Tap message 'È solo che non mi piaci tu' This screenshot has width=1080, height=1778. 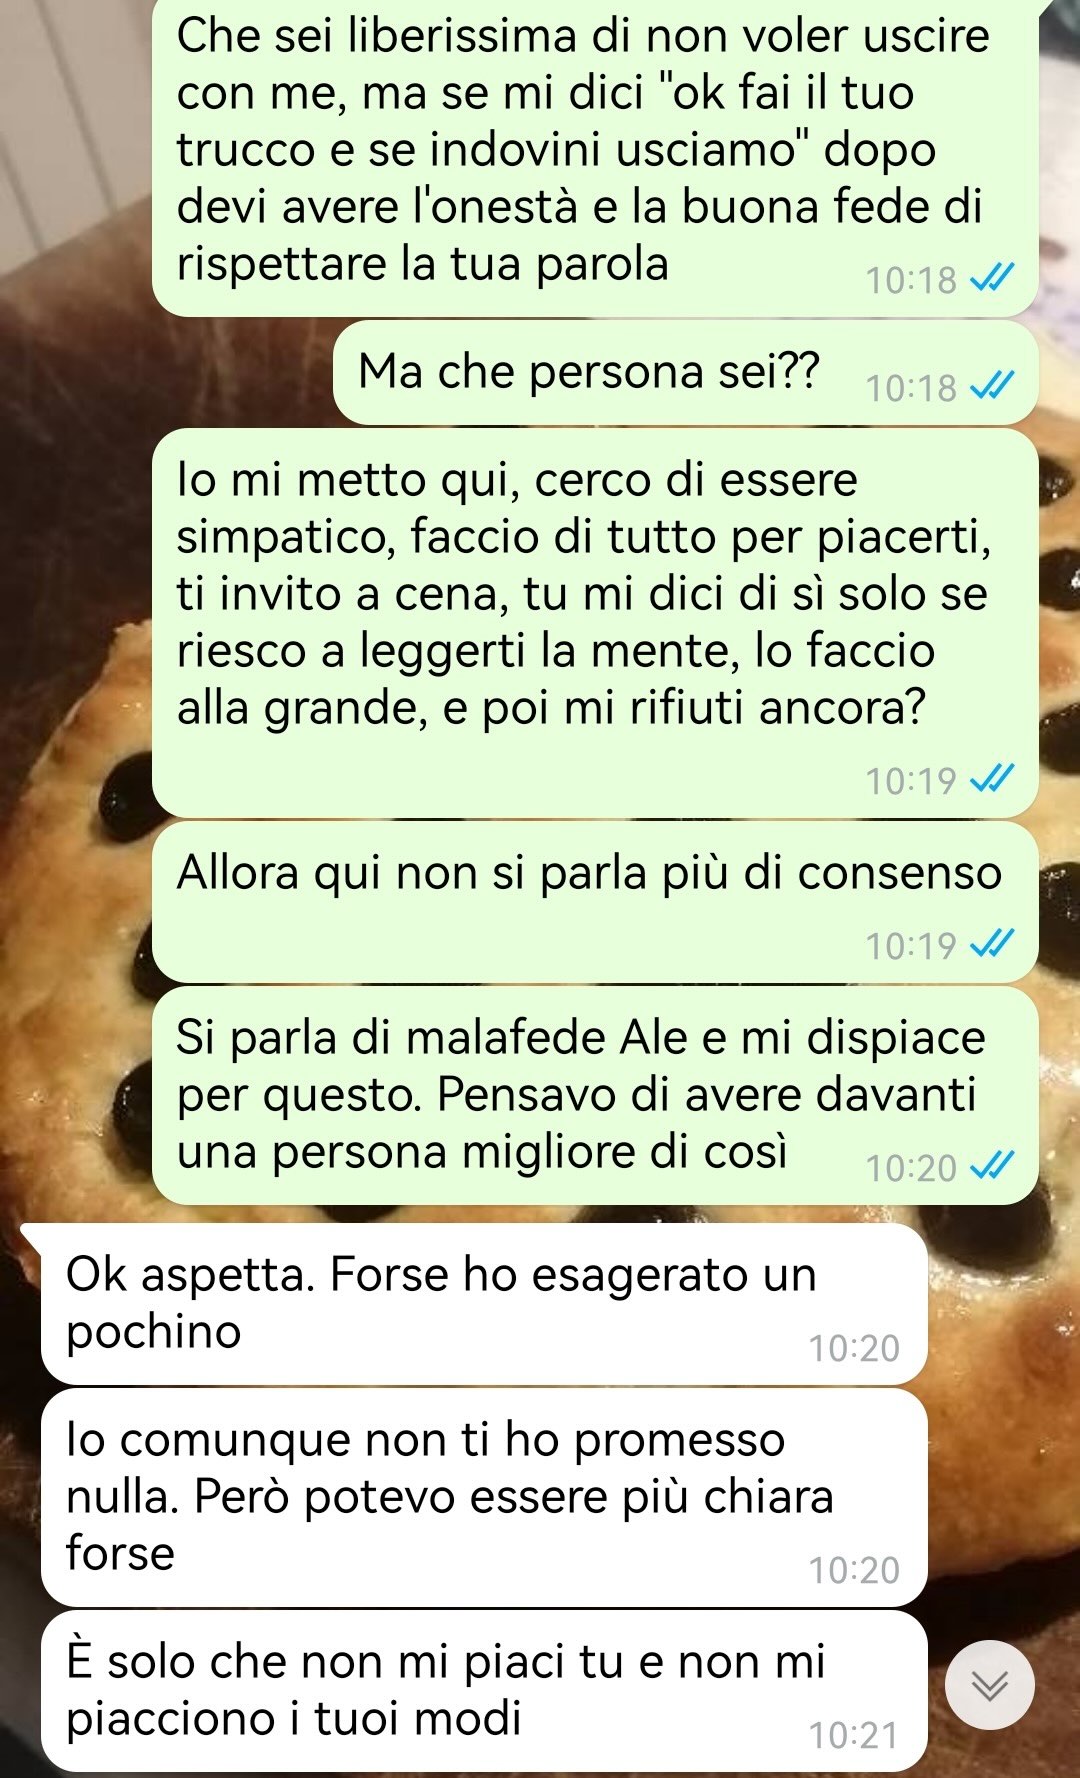coord(484,1691)
